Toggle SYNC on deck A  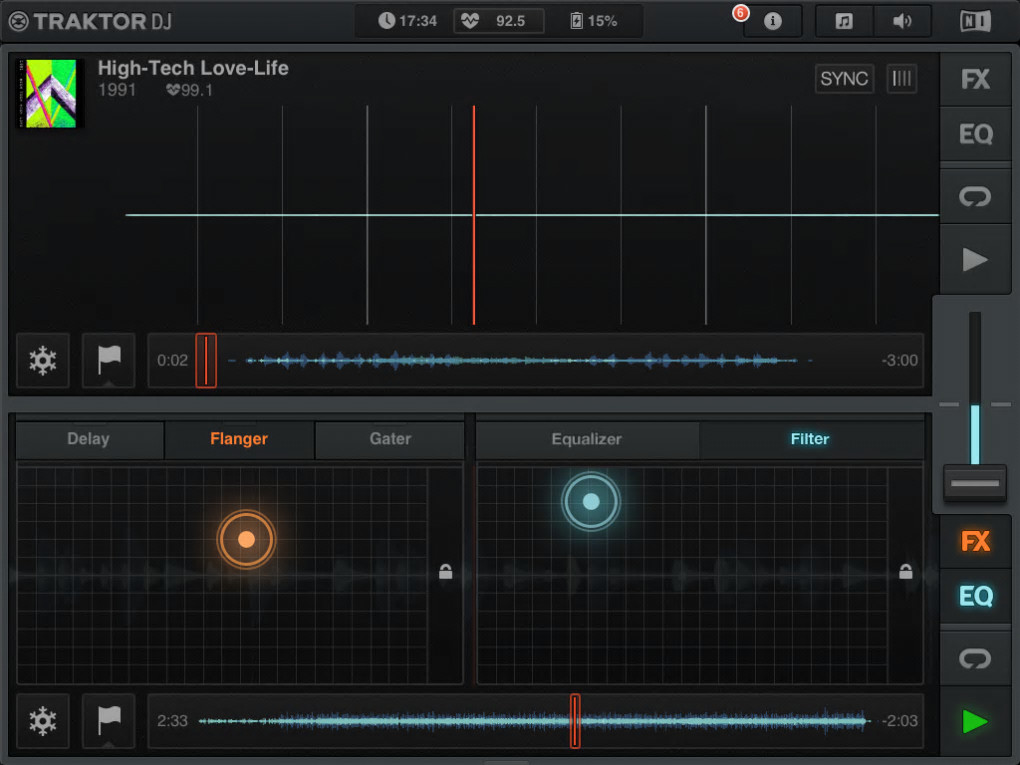click(x=844, y=79)
